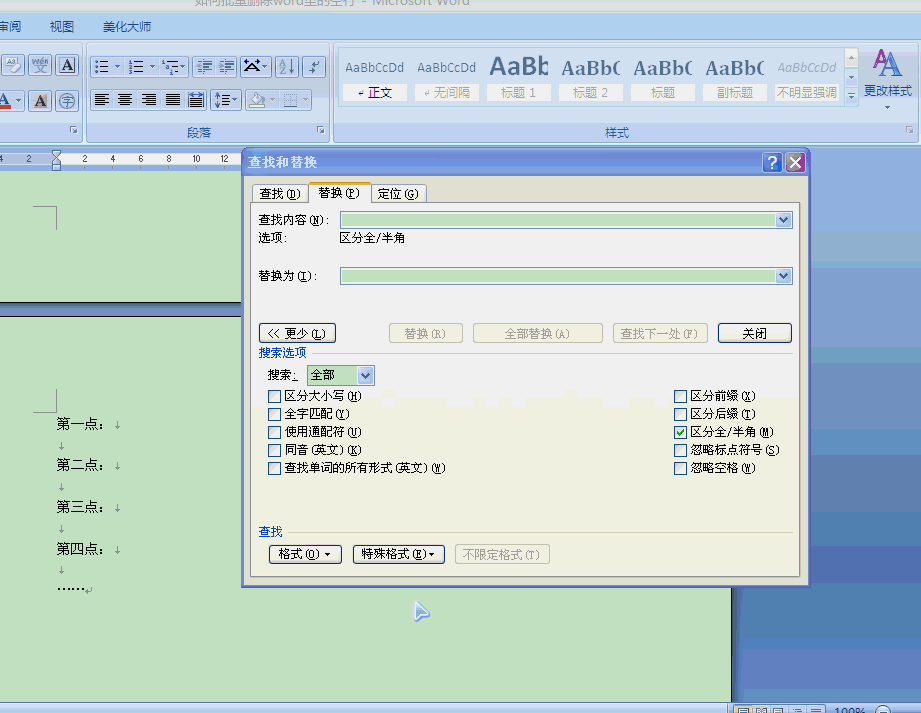Screen dimensions: 921x713
Task: Tick the 使用通配符 wildcards checkbox
Action: click(x=274, y=432)
